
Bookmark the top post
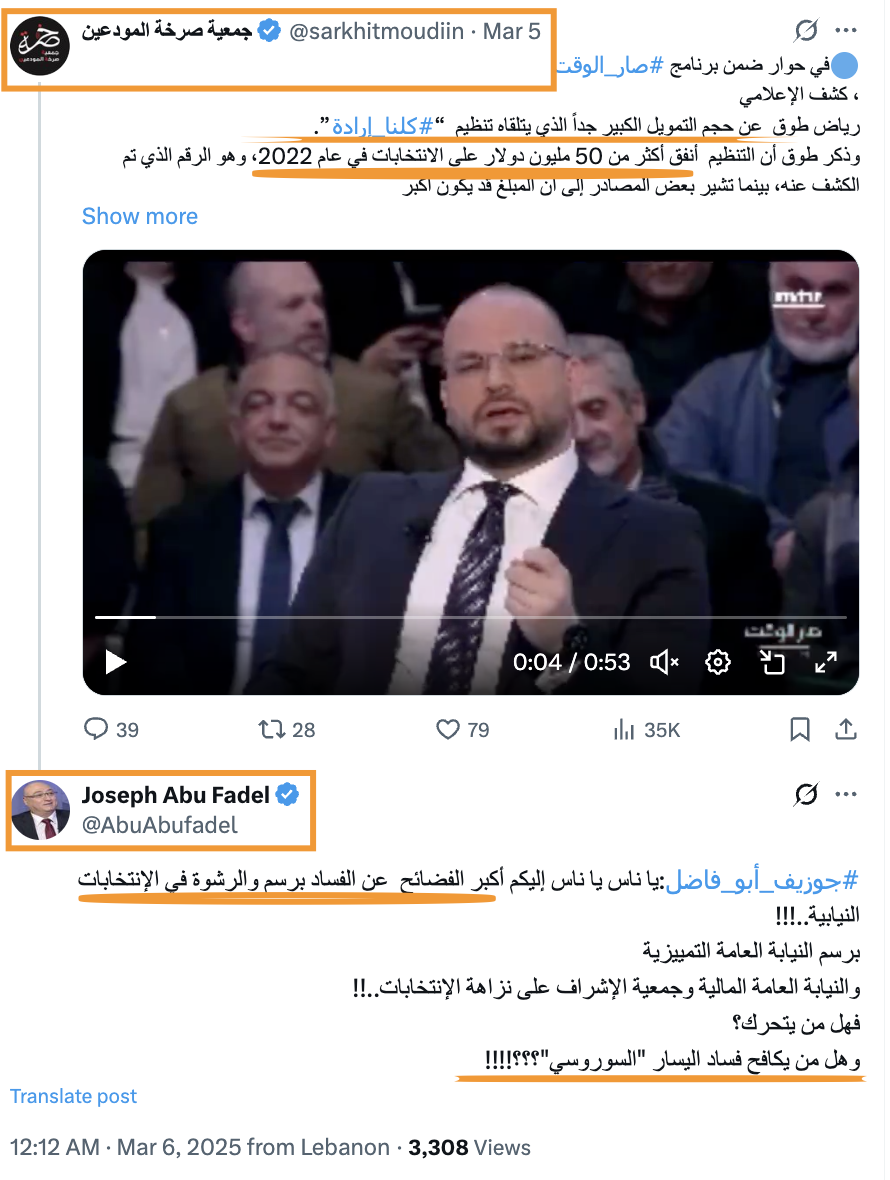click(x=800, y=729)
